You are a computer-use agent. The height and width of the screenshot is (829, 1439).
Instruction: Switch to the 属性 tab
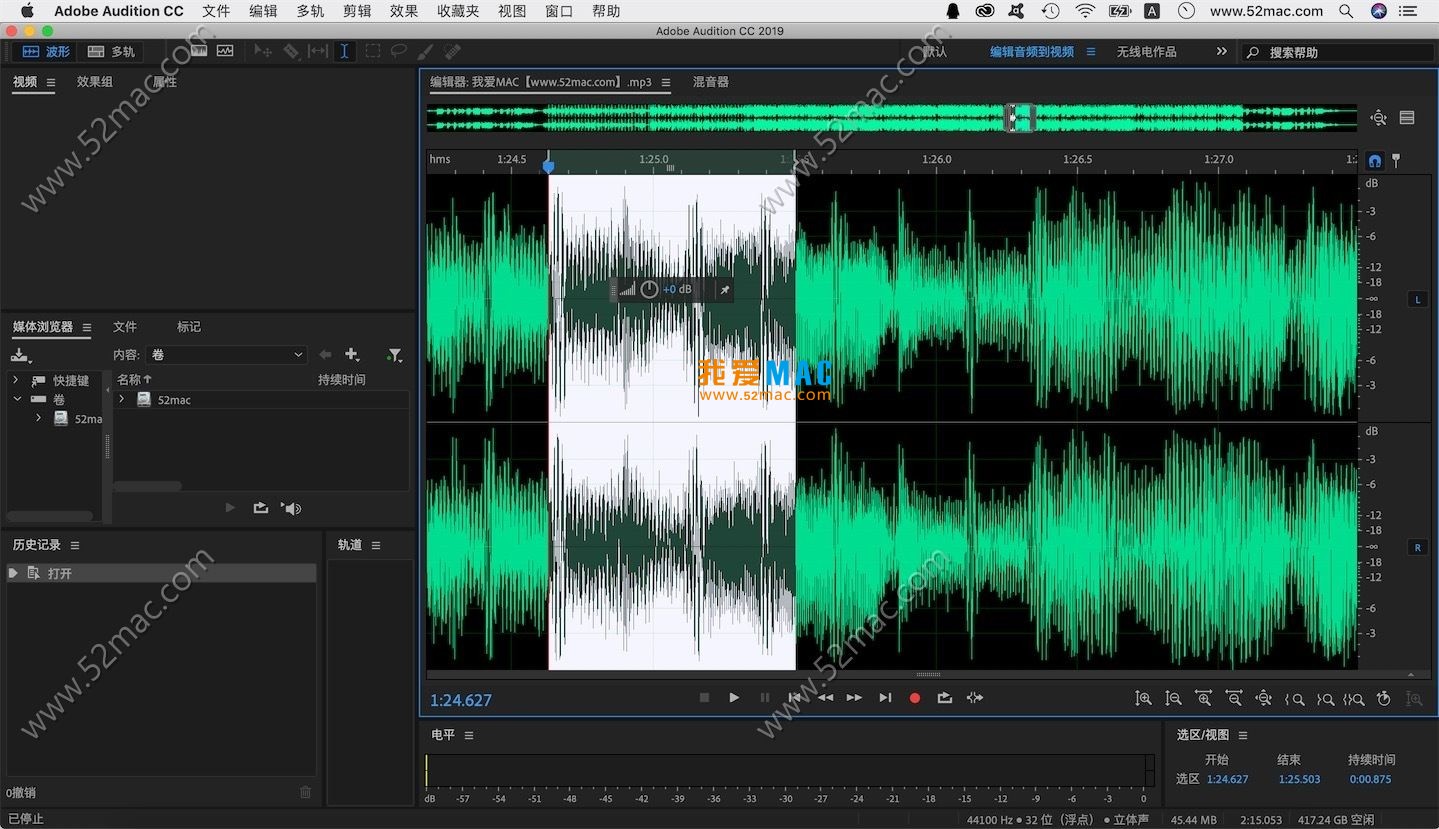coord(165,82)
